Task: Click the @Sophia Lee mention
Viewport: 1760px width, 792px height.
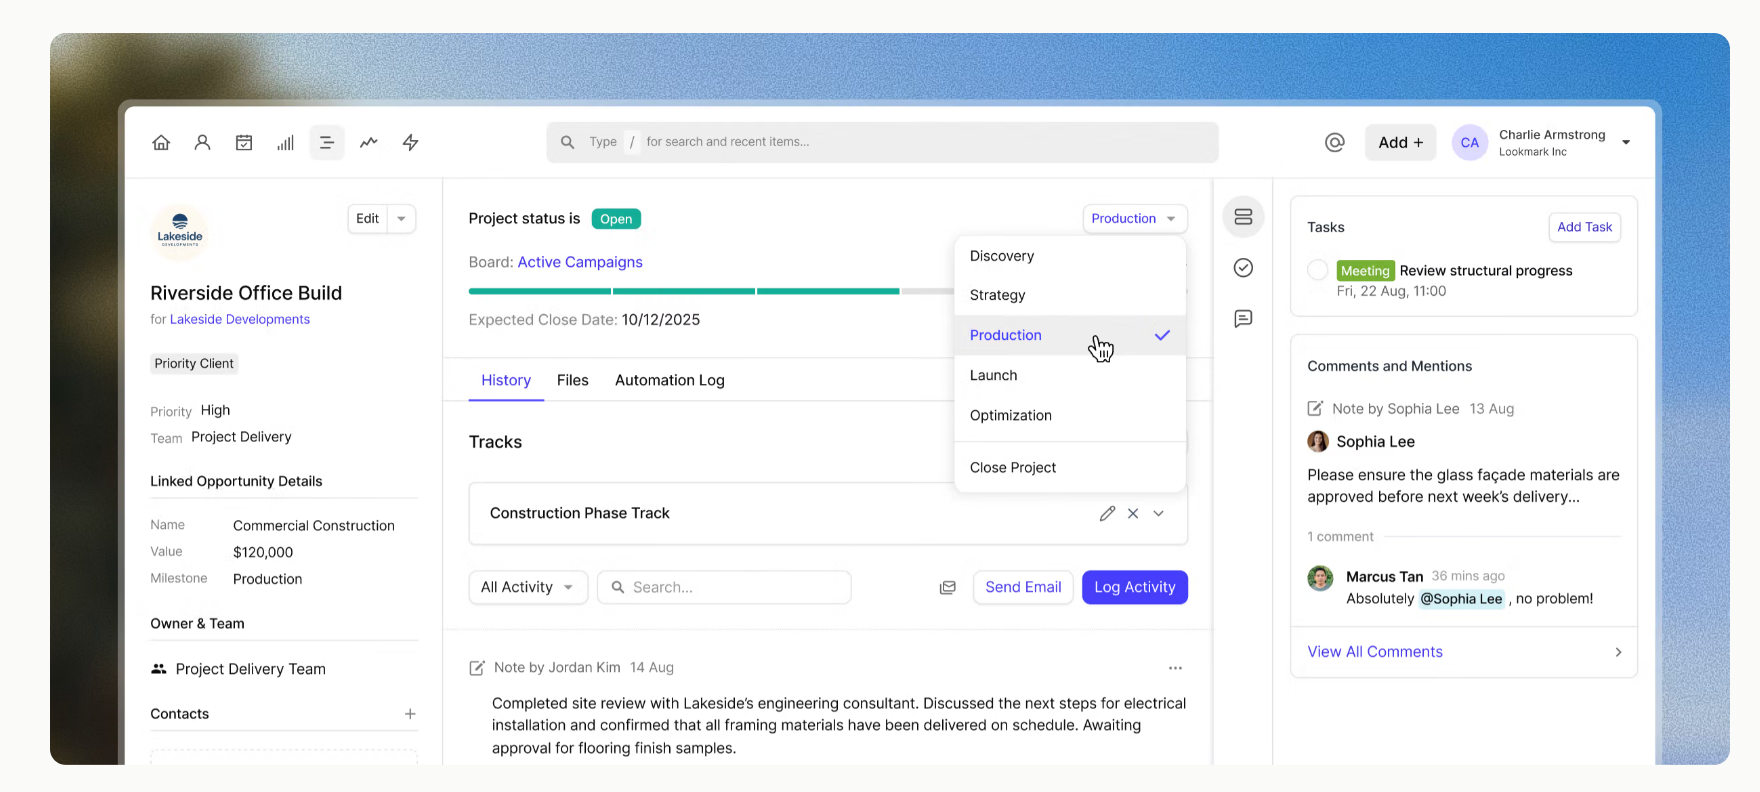Action: pos(1461,599)
